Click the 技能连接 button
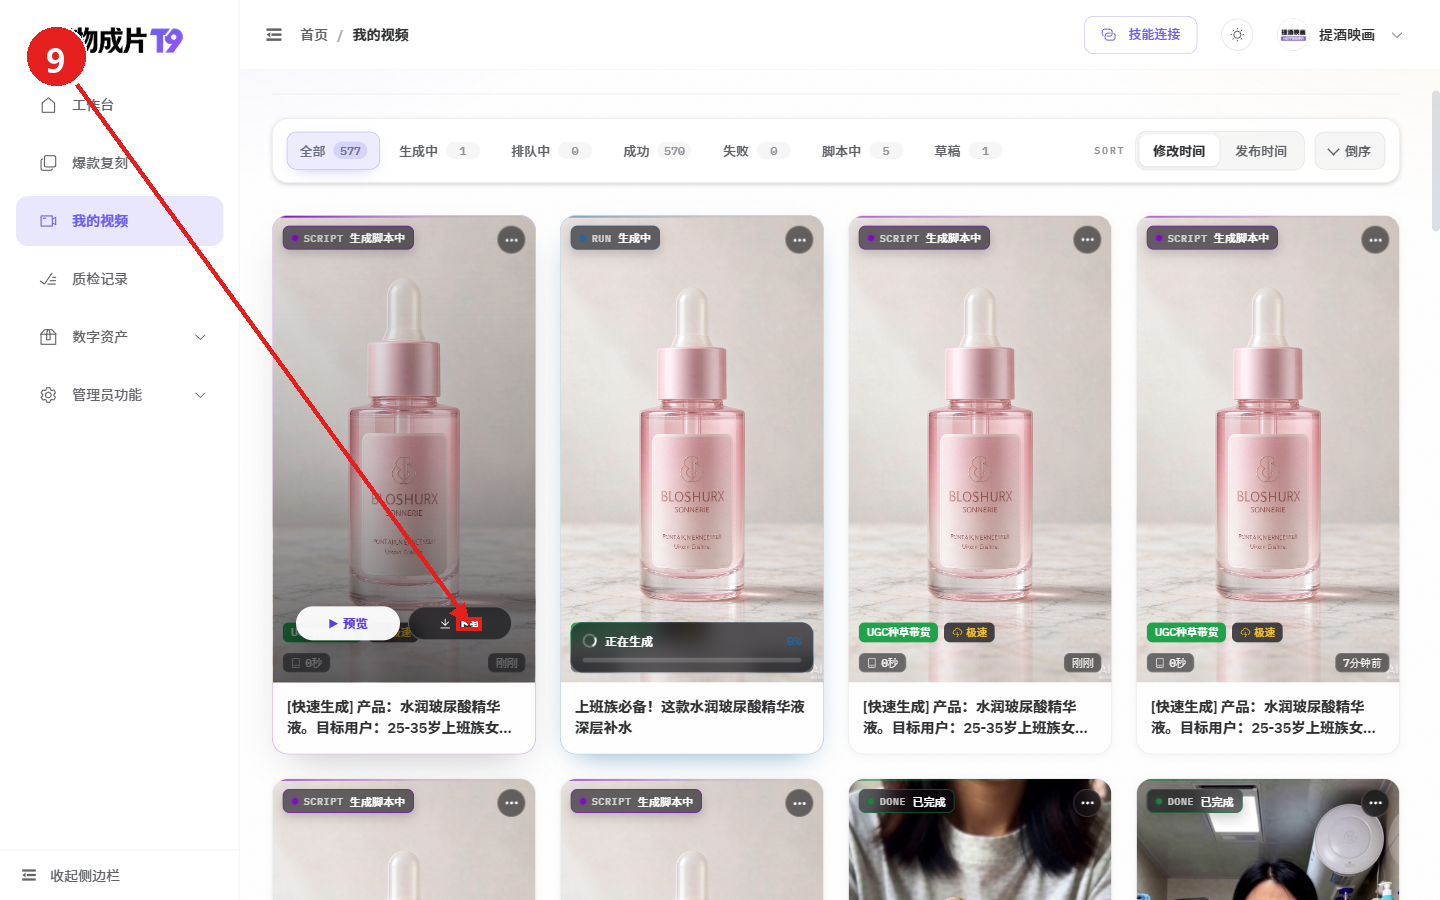This screenshot has height=900, width=1440. 1140,35
